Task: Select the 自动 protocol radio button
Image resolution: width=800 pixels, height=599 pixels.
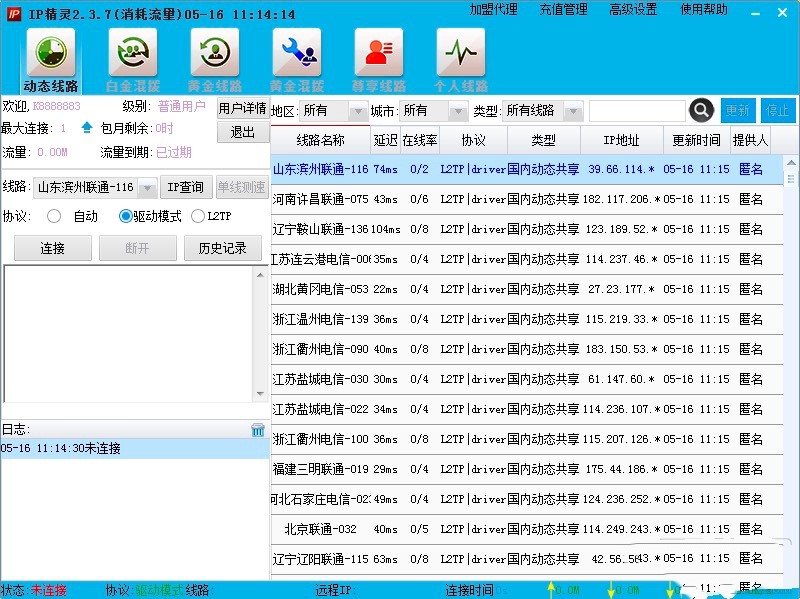Action: (54, 216)
